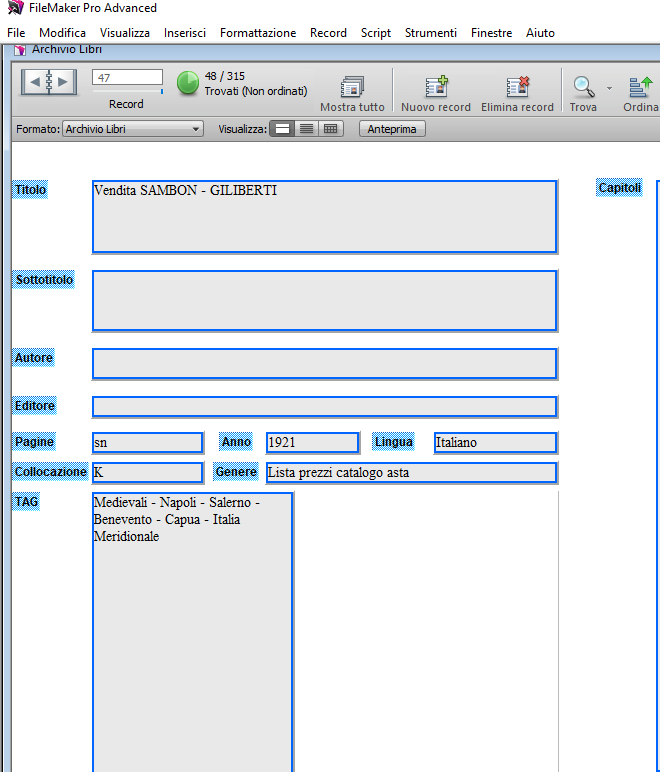Click the record number field
660x772 pixels.
(127, 77)
